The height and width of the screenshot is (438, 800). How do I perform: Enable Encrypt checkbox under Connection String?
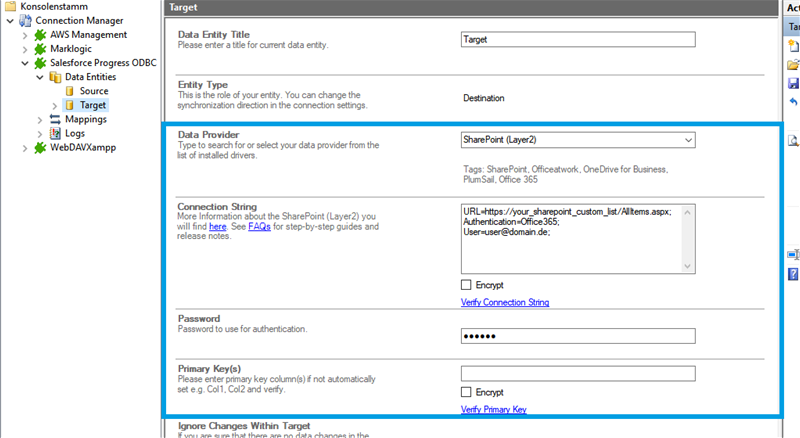click(x=467, y=285)
